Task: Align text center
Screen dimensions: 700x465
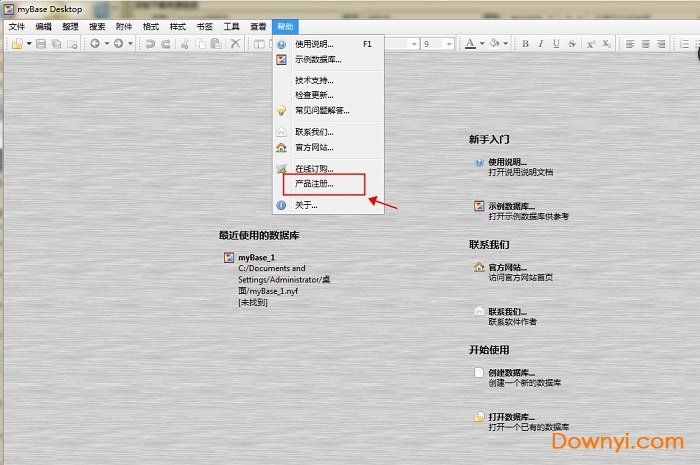Action: pos(646,44)
